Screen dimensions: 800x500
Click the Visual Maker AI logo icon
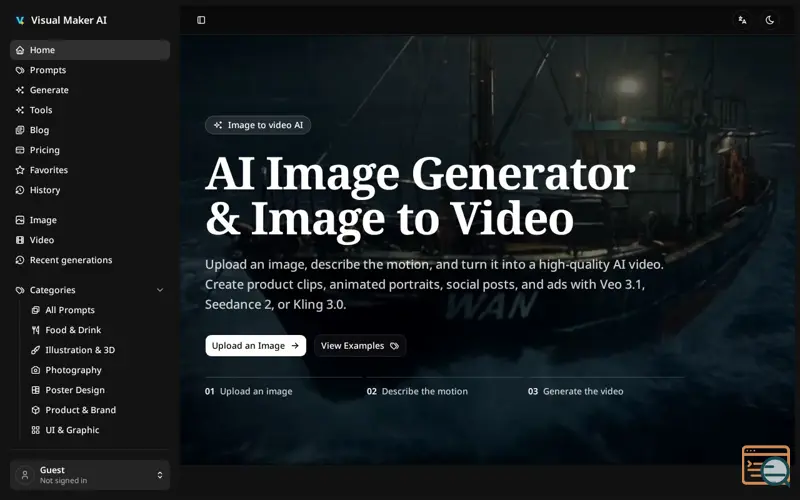pyautogui.click(x=20, y=20)
